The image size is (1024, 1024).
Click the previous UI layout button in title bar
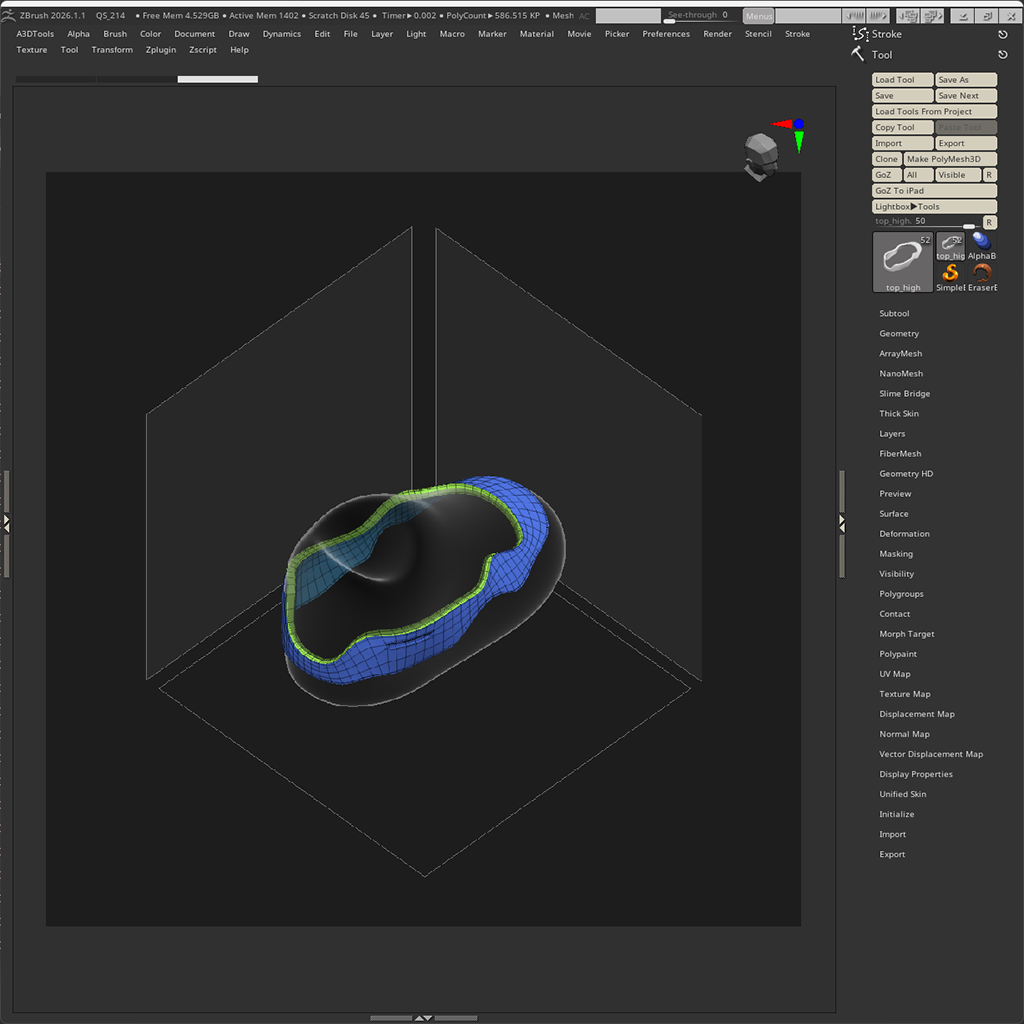click(907, 16)
